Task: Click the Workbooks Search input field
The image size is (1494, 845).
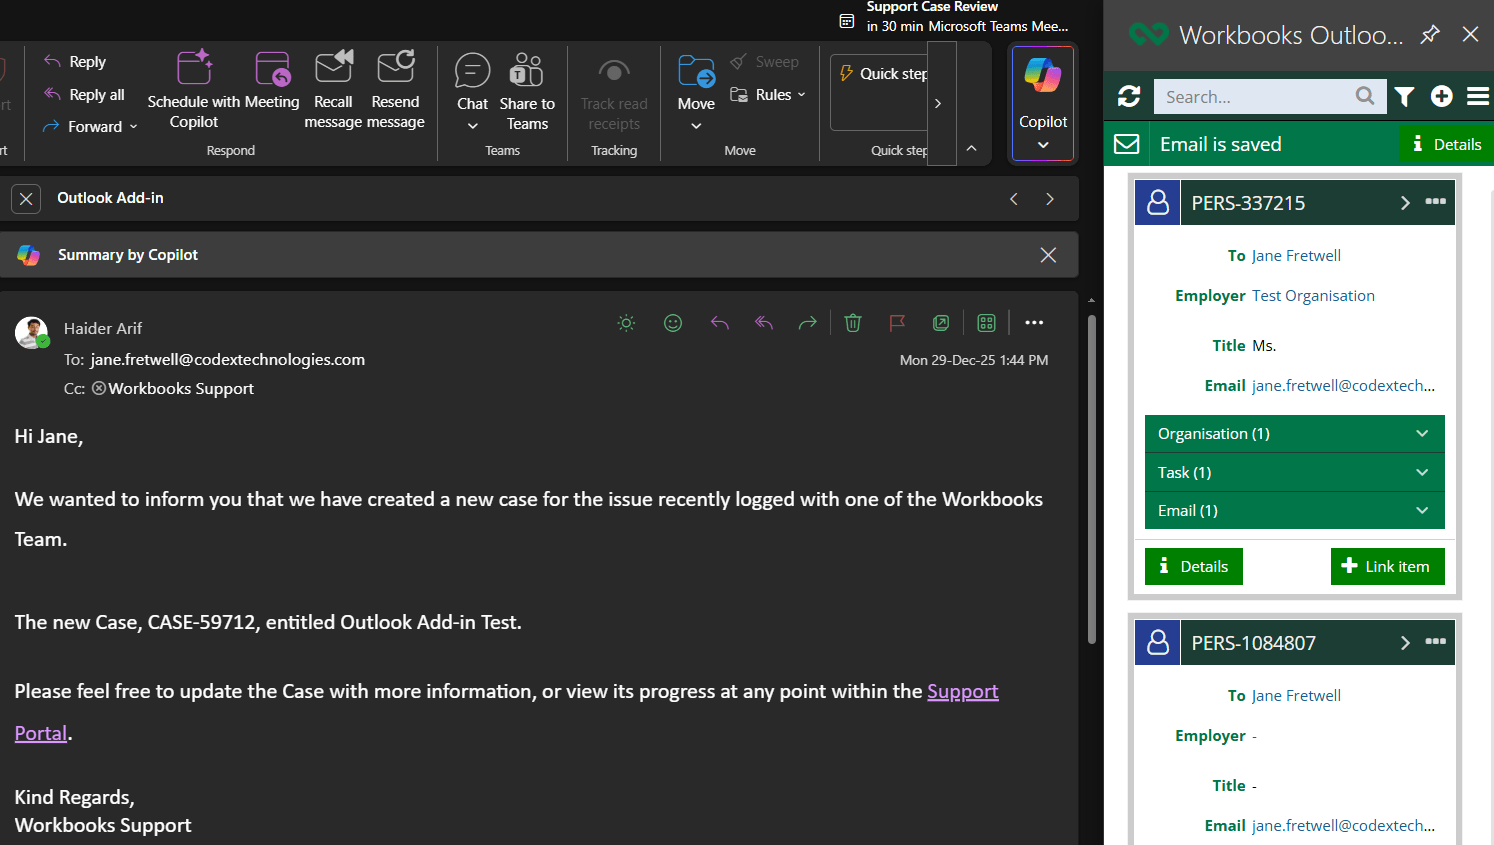Action: 1254,97
